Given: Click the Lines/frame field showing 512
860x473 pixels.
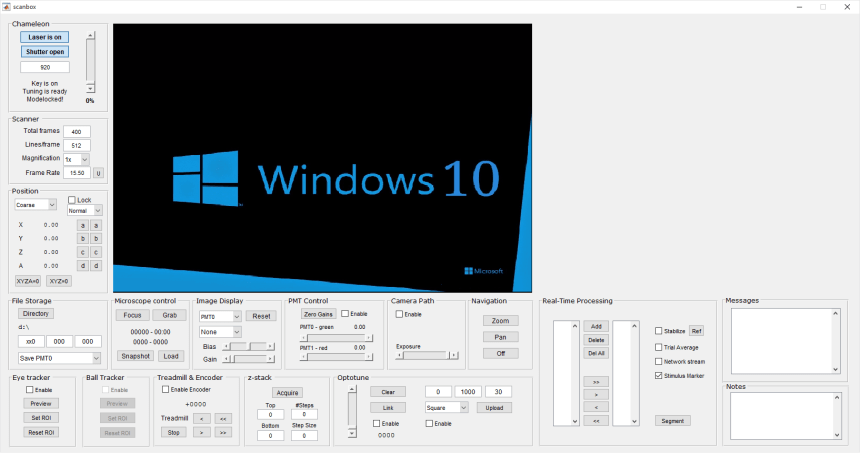Looking at the screenshot, I should coord(77,145).
